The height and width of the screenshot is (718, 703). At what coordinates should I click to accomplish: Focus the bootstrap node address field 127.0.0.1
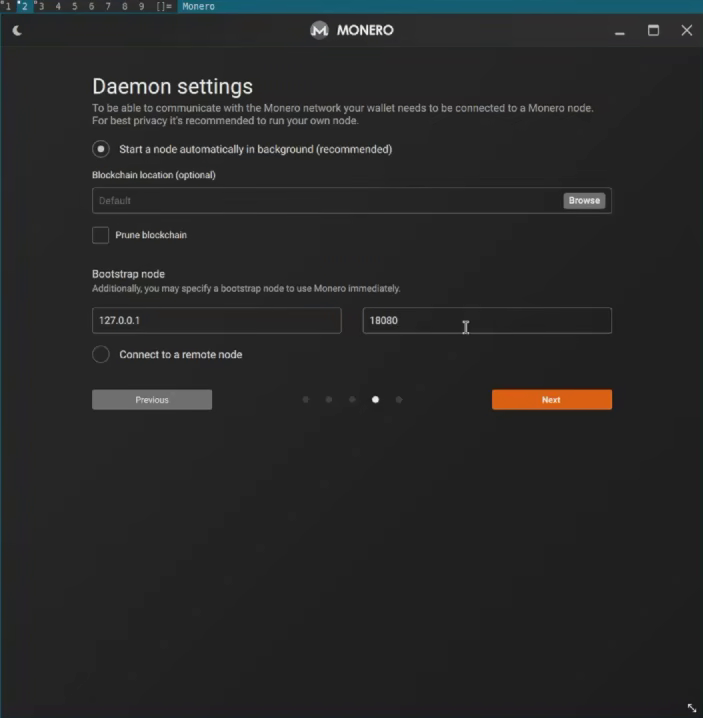click(217, 321)
